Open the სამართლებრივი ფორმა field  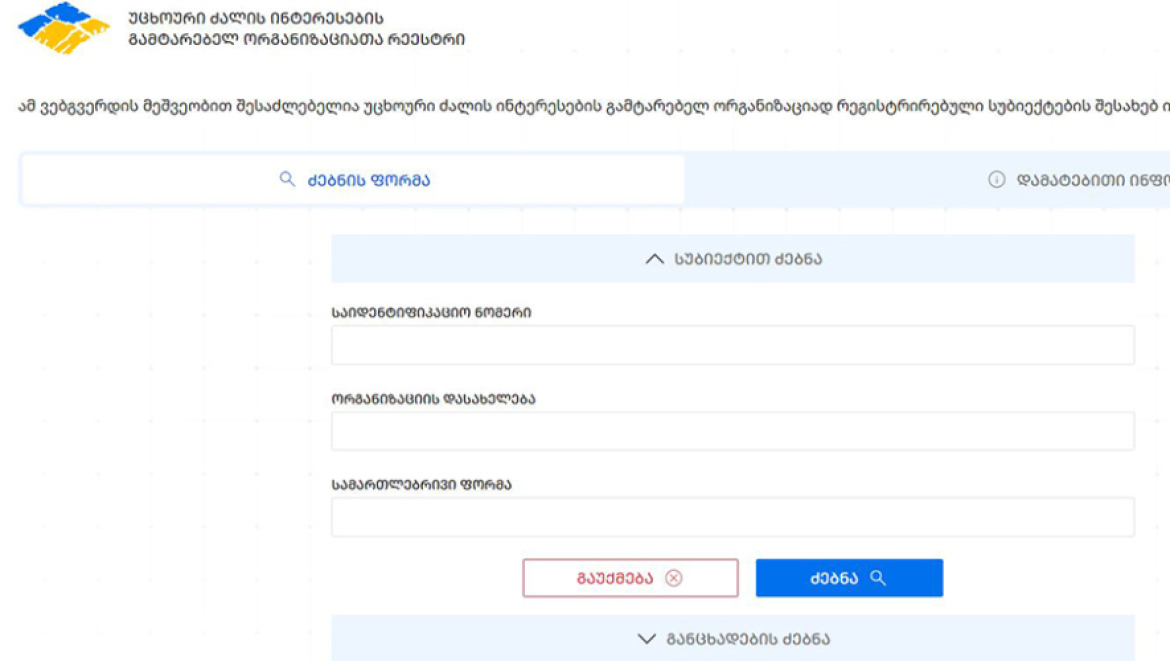coord(732,517)
